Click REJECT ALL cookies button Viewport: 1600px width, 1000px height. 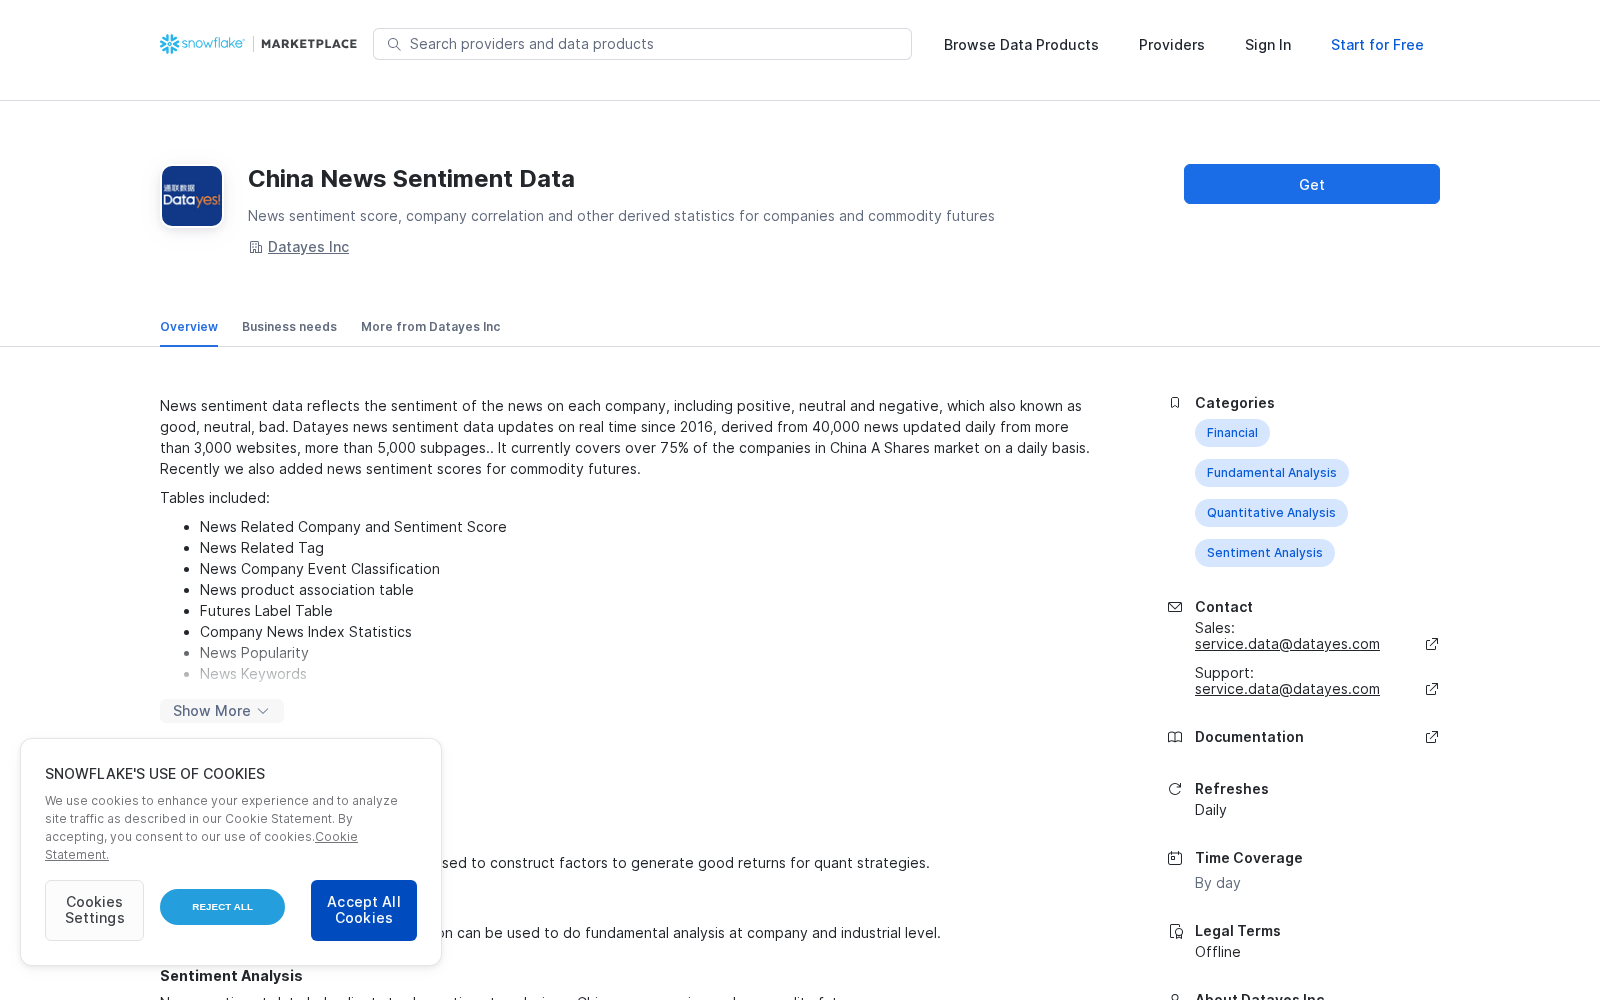pyautogui.click(x=222, y=907)
